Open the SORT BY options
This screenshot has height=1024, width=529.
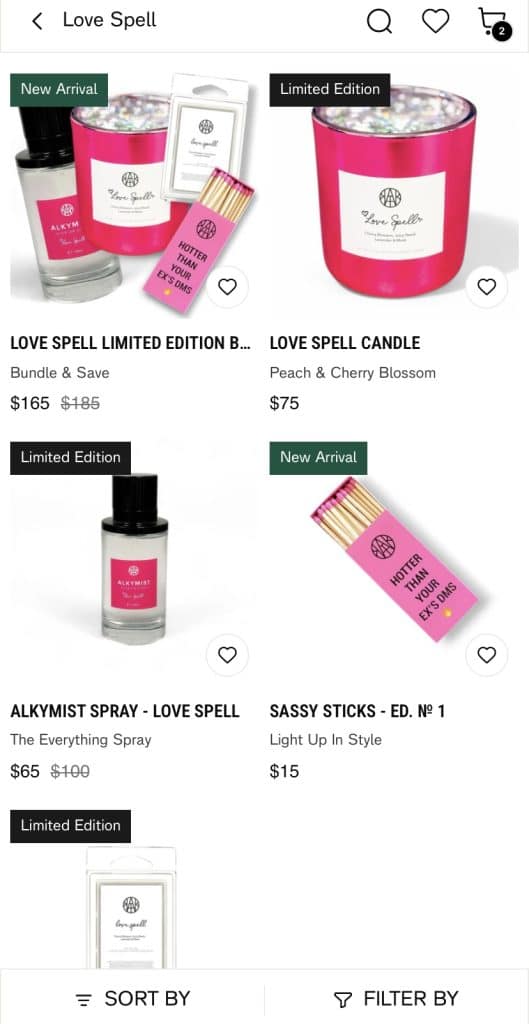(x=133, y=999)
